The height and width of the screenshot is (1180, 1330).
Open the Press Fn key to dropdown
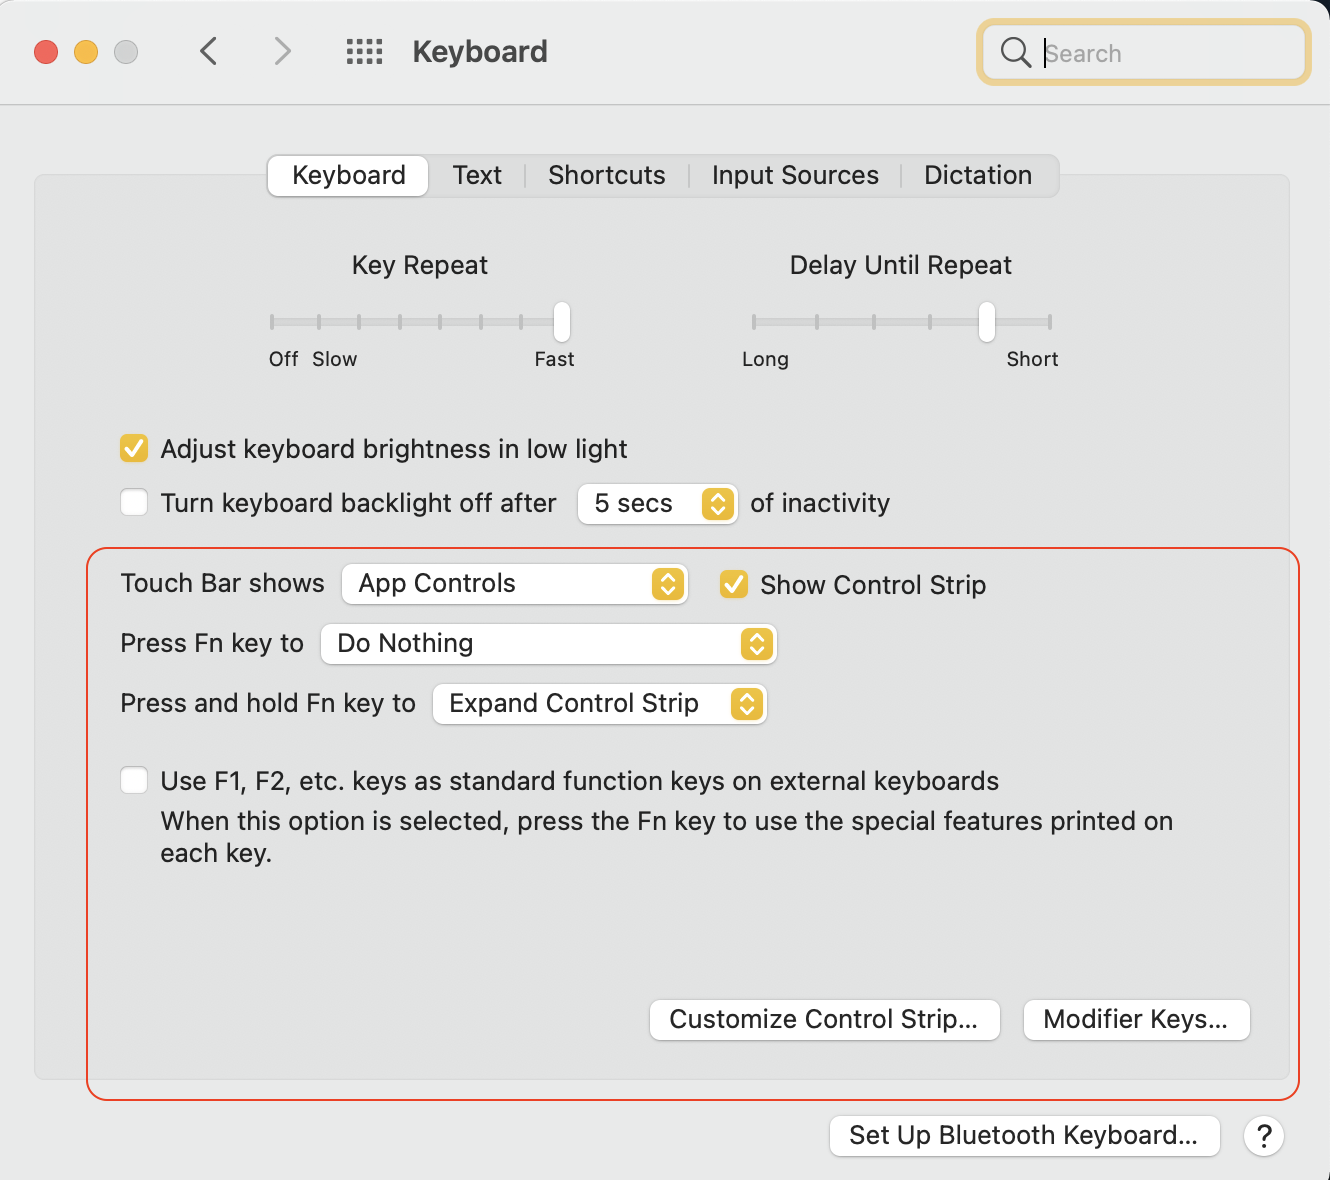click(548, 644)
